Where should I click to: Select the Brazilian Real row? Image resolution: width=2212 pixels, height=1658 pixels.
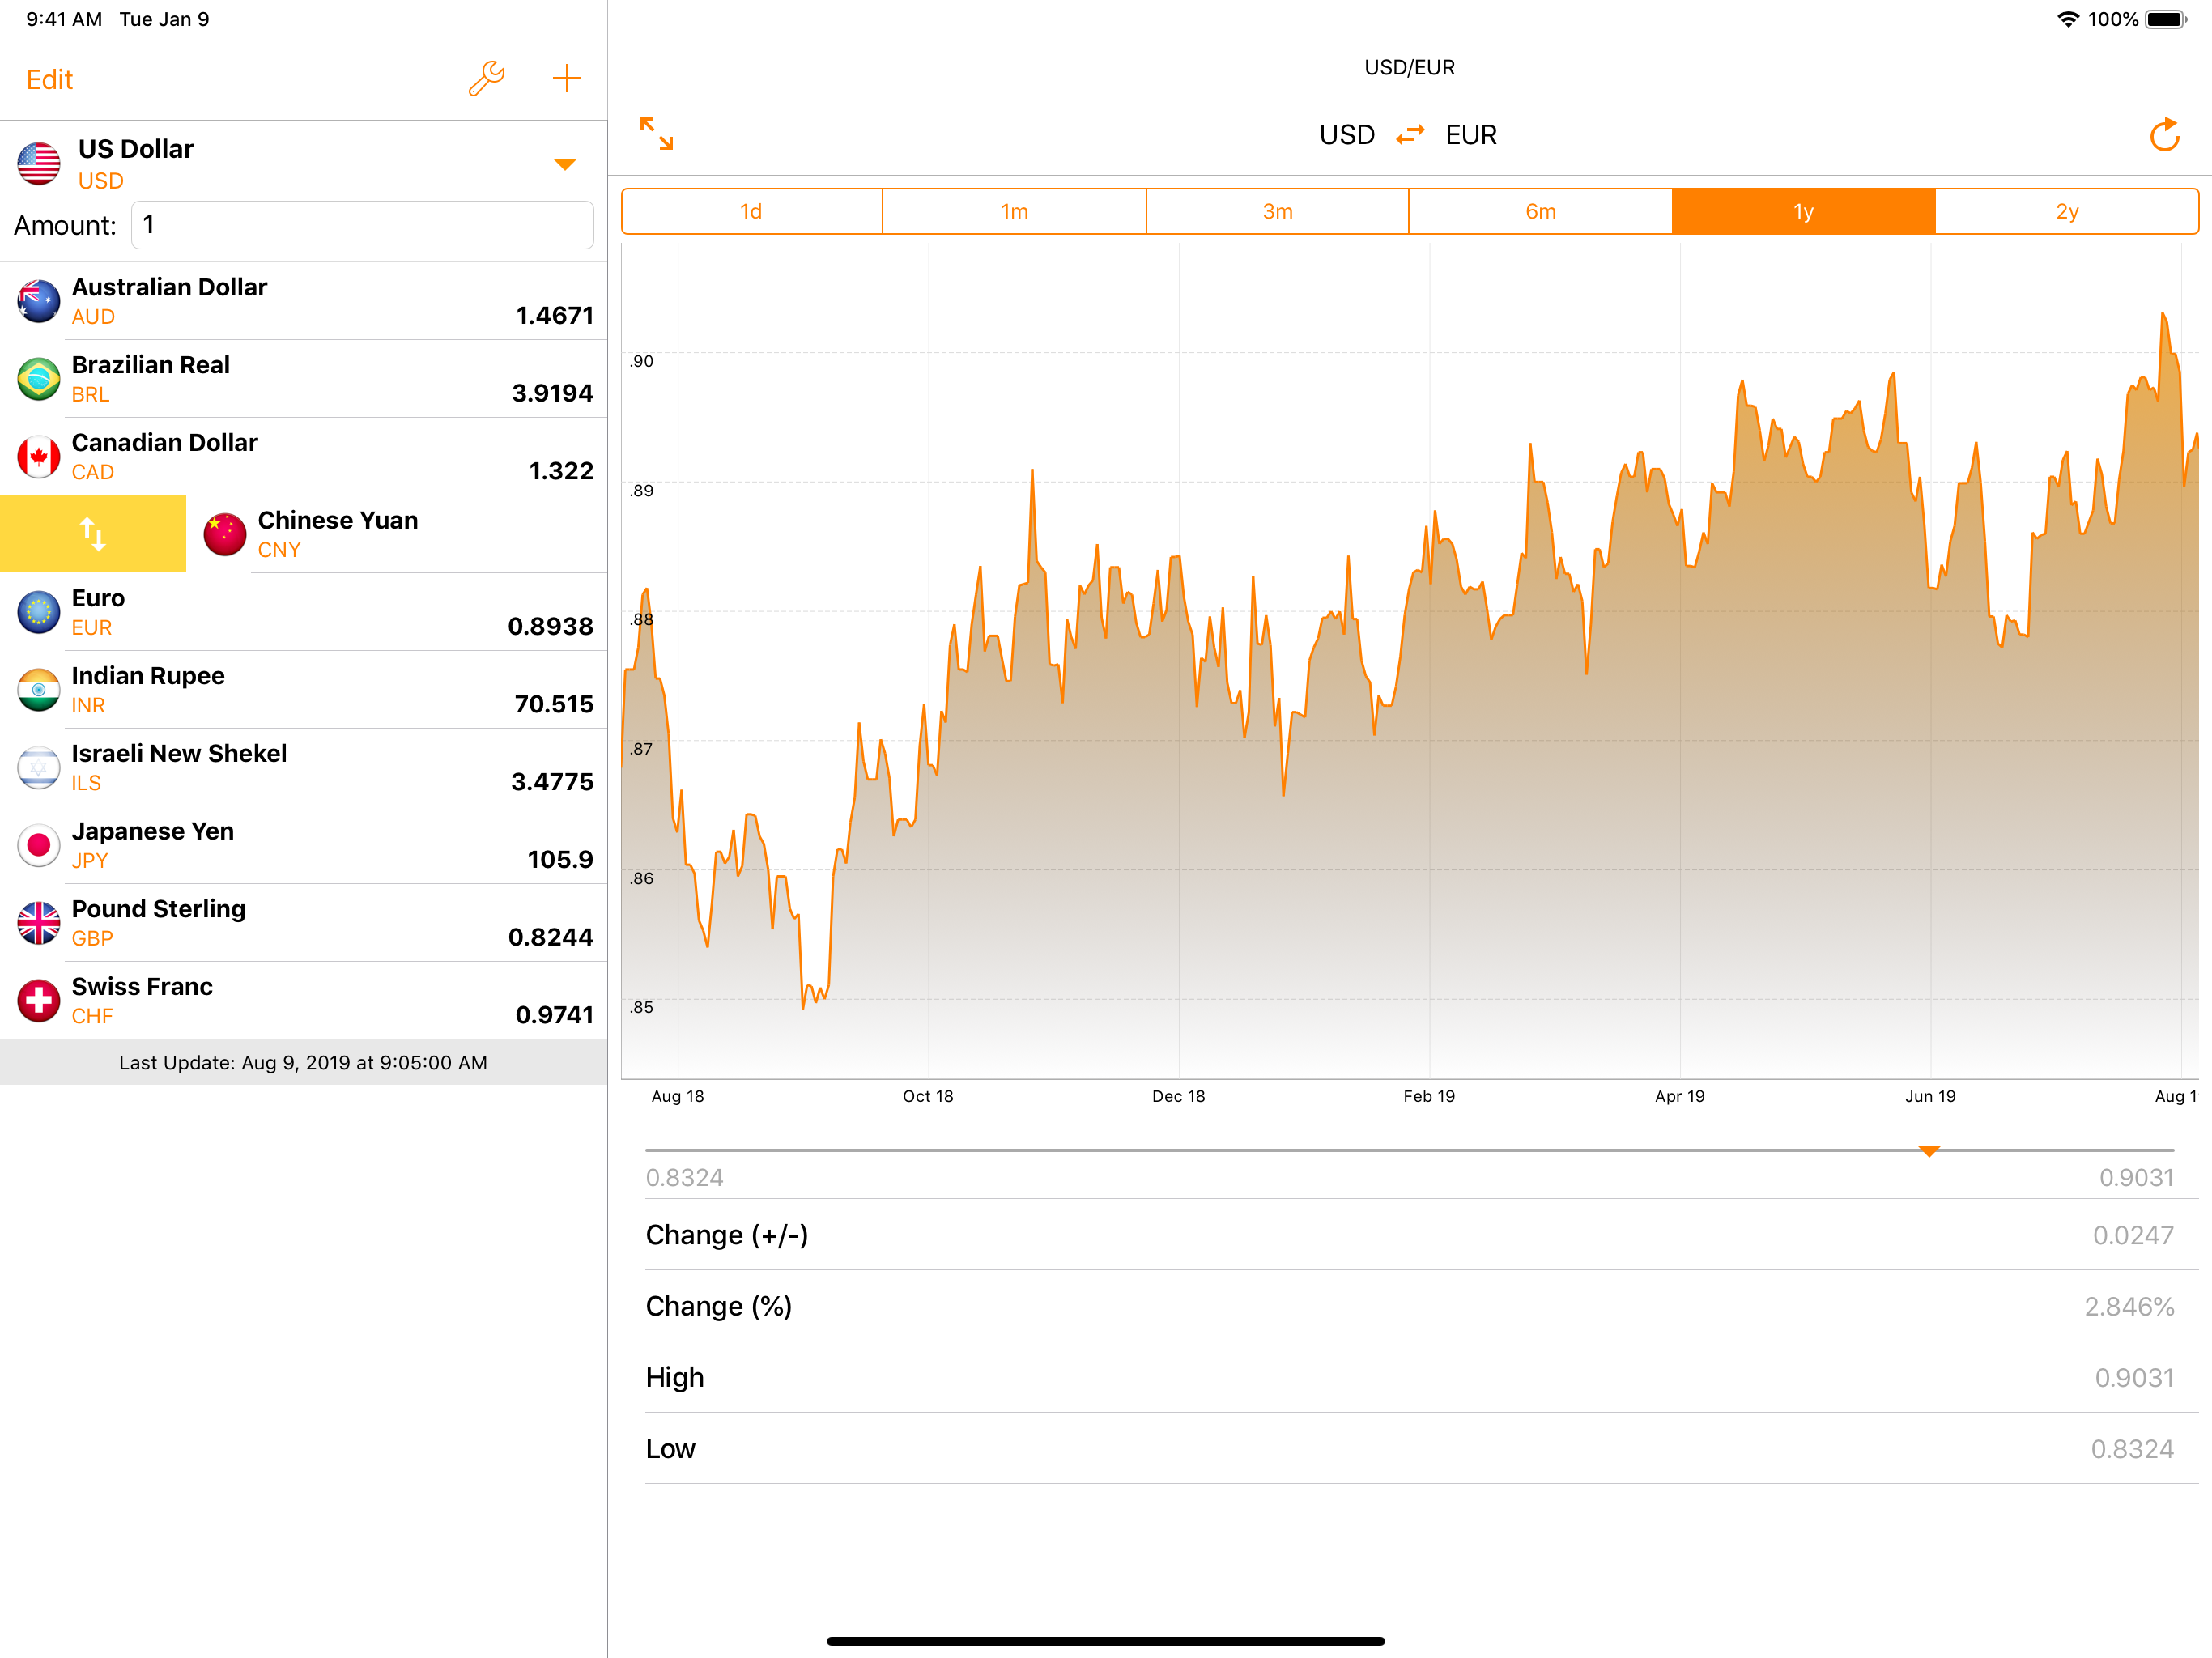[303, 379]
